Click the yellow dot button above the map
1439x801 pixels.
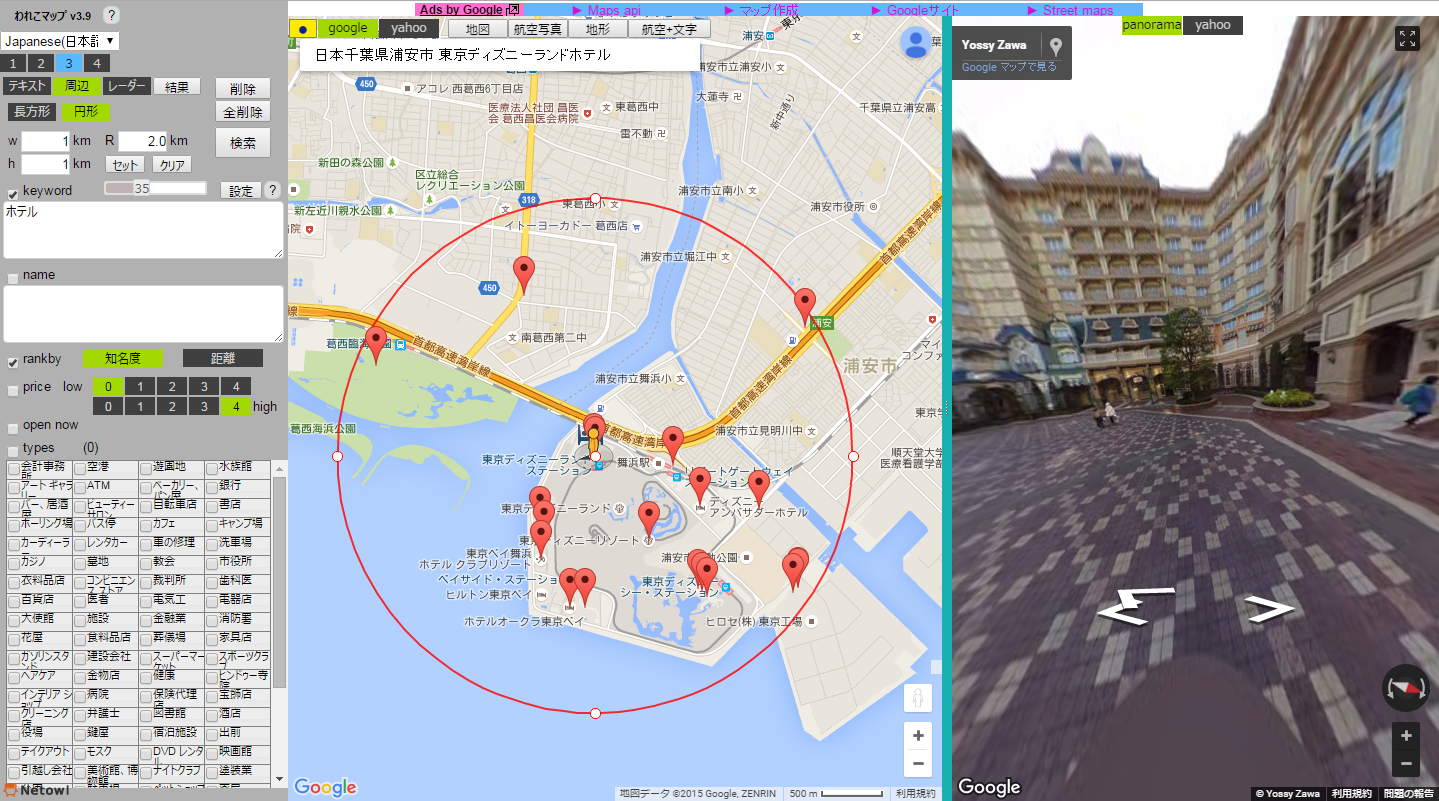tap(303, 28)
